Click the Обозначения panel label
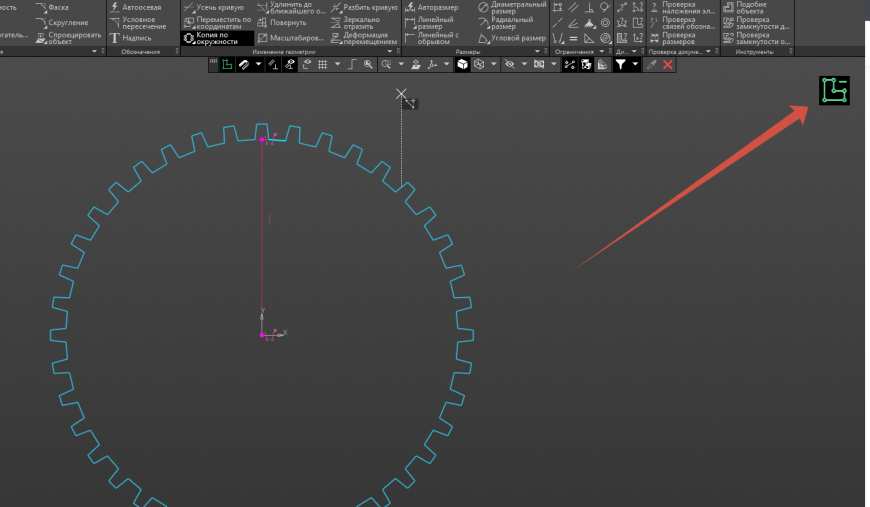Viewport: 870px width, 507px height. [x=141, y=52]
